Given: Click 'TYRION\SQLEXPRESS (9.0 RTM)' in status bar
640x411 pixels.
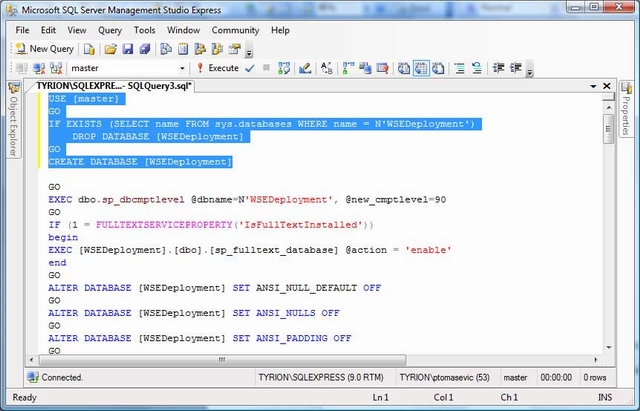Looking at the screenshot, I should click(321, 378).
